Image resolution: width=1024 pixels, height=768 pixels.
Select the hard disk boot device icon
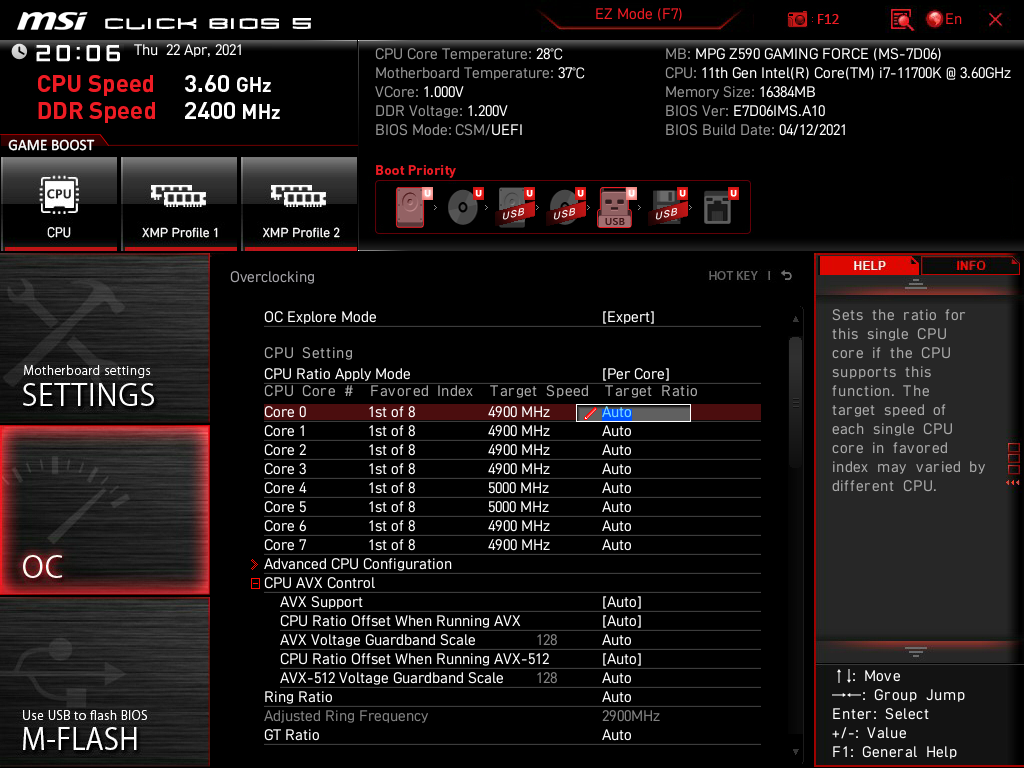[411, 208]
